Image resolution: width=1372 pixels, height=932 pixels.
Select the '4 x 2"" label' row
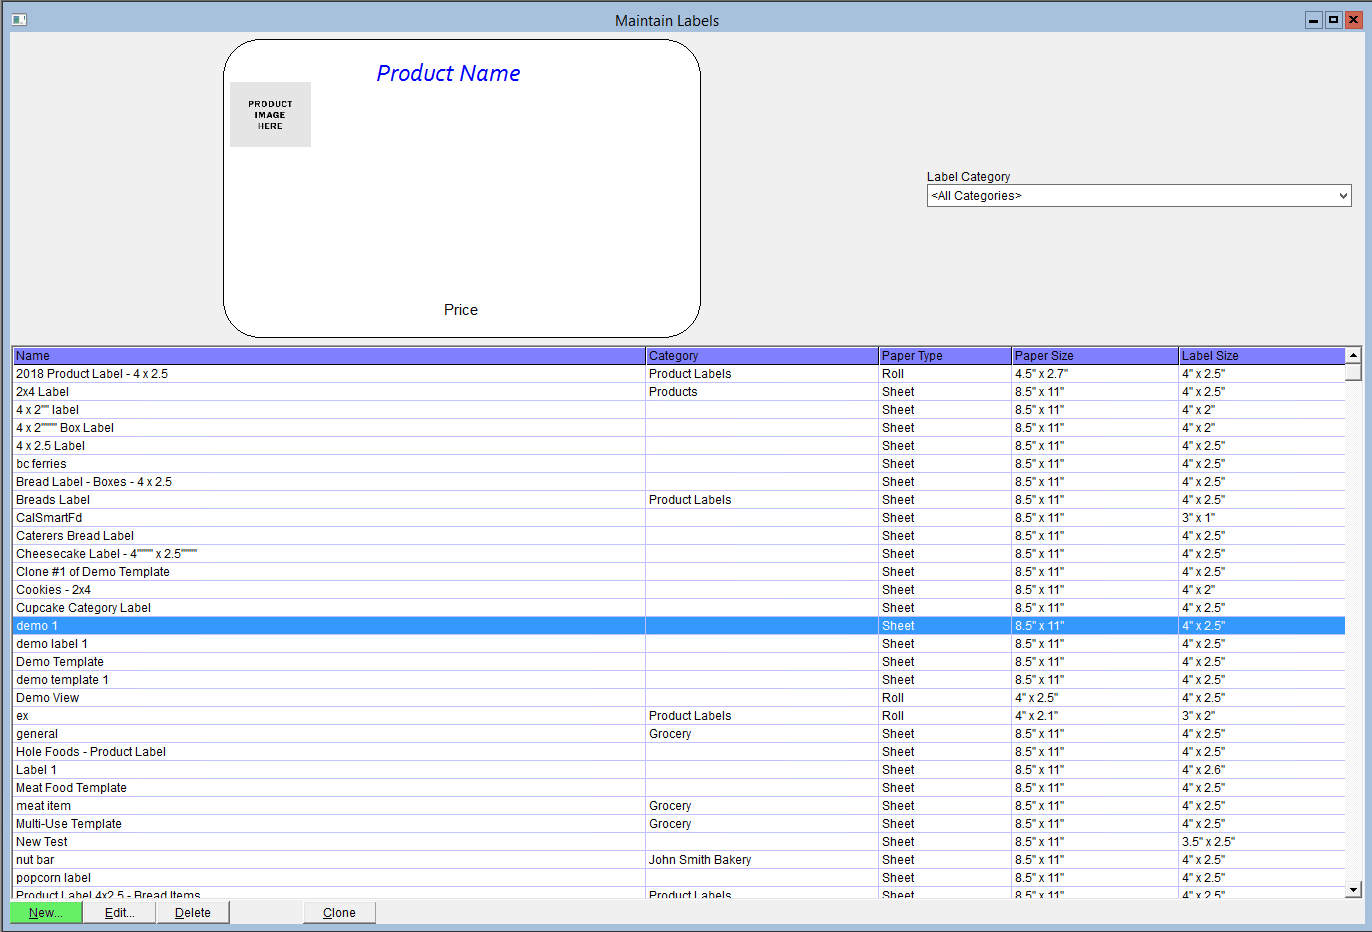pos(679,410)
